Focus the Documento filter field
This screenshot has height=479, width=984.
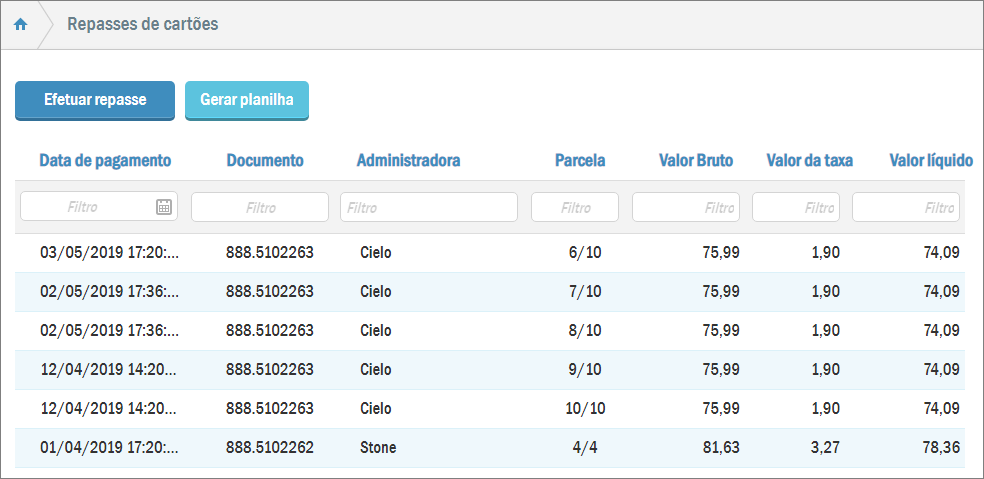260,207
